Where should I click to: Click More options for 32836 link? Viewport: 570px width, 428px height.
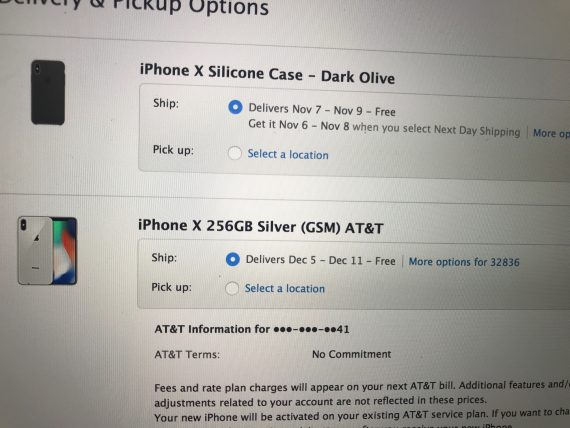click(464, 262)
